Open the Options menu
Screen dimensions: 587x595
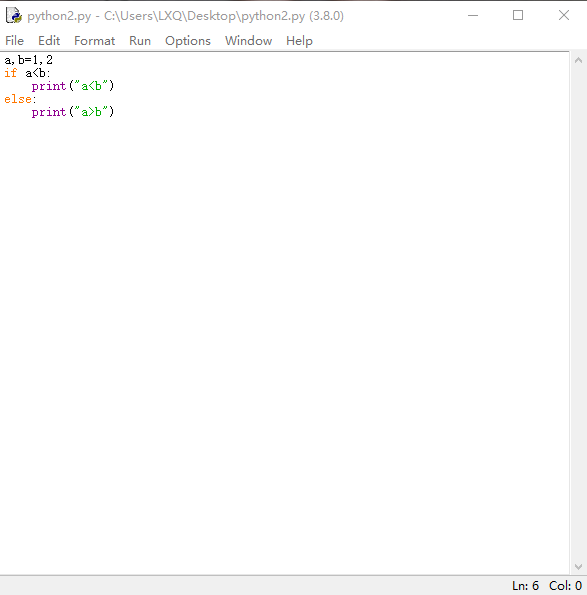pyautogui.click(x=188, y=41)
